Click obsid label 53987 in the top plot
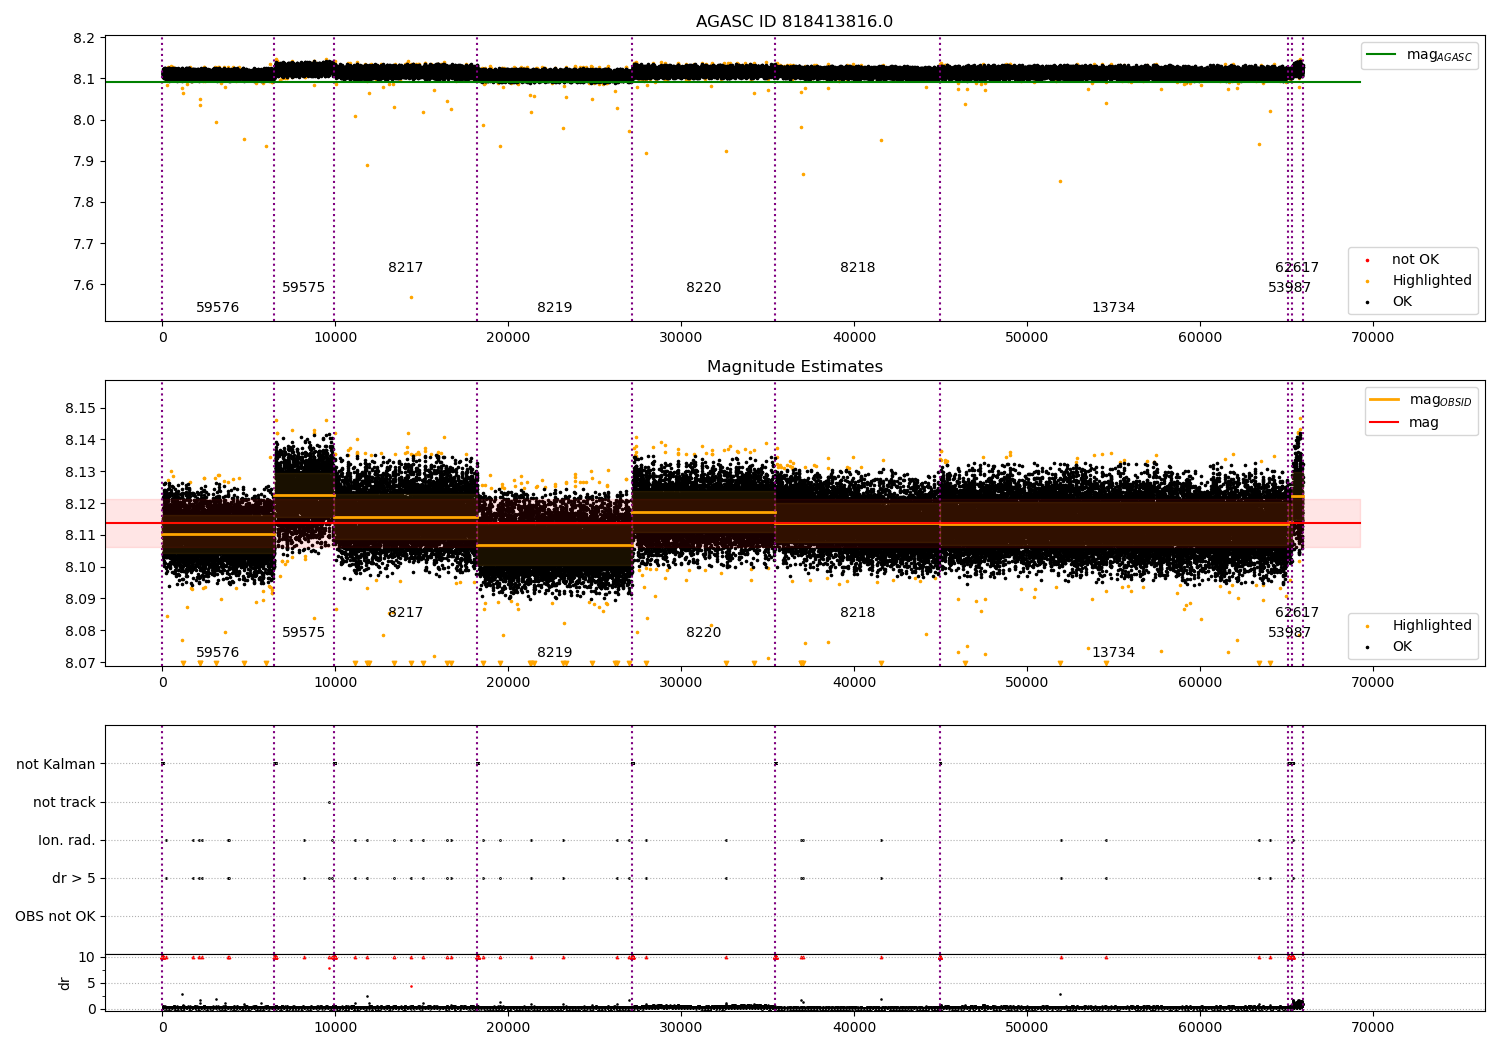 pos(1290,288)
